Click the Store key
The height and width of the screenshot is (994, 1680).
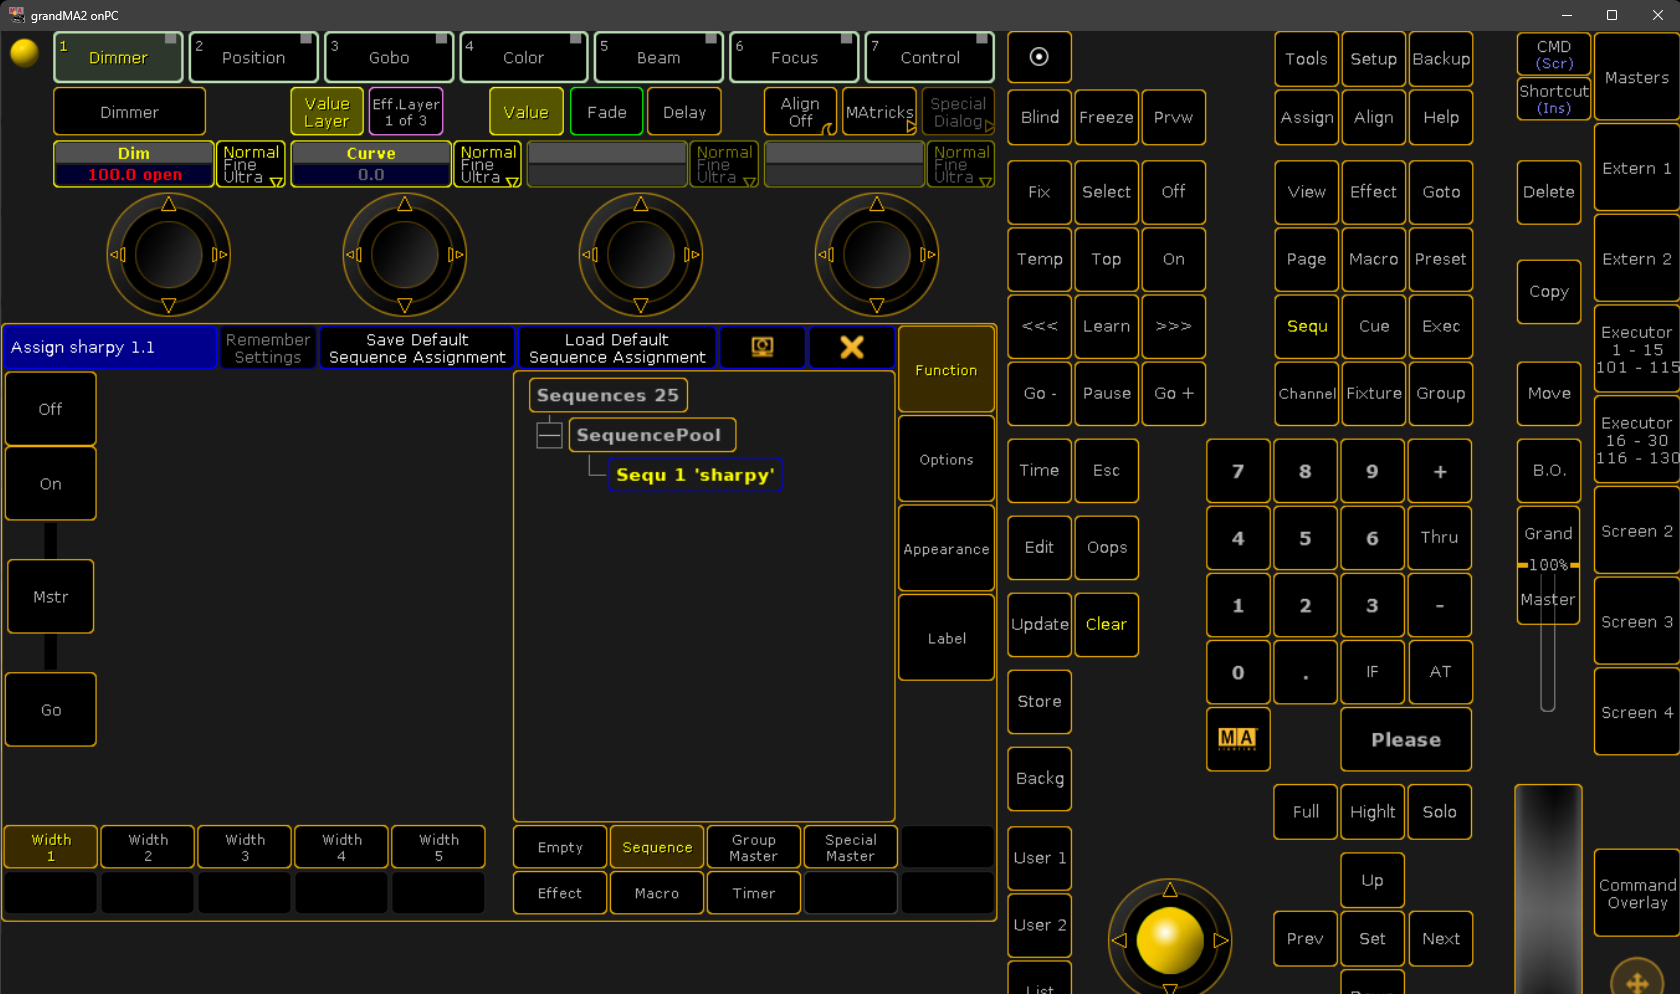[1039, 701]
